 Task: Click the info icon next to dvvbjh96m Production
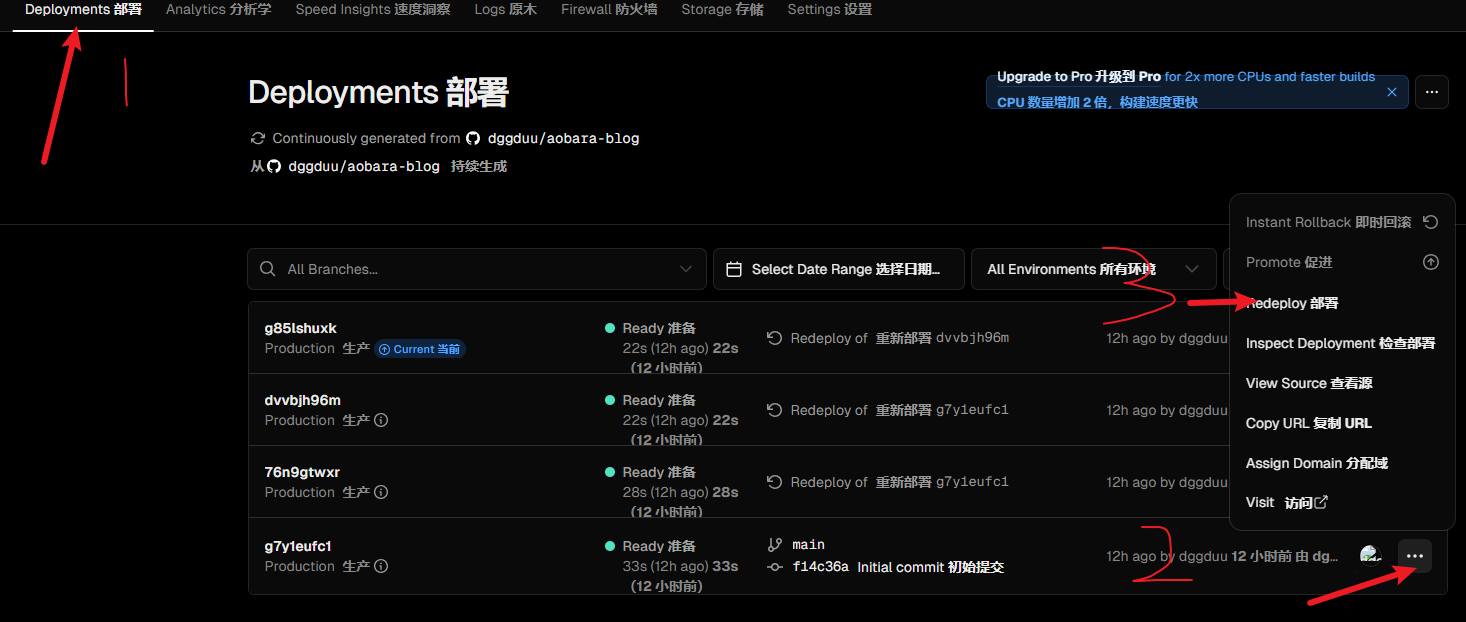(x=381, y=421)
